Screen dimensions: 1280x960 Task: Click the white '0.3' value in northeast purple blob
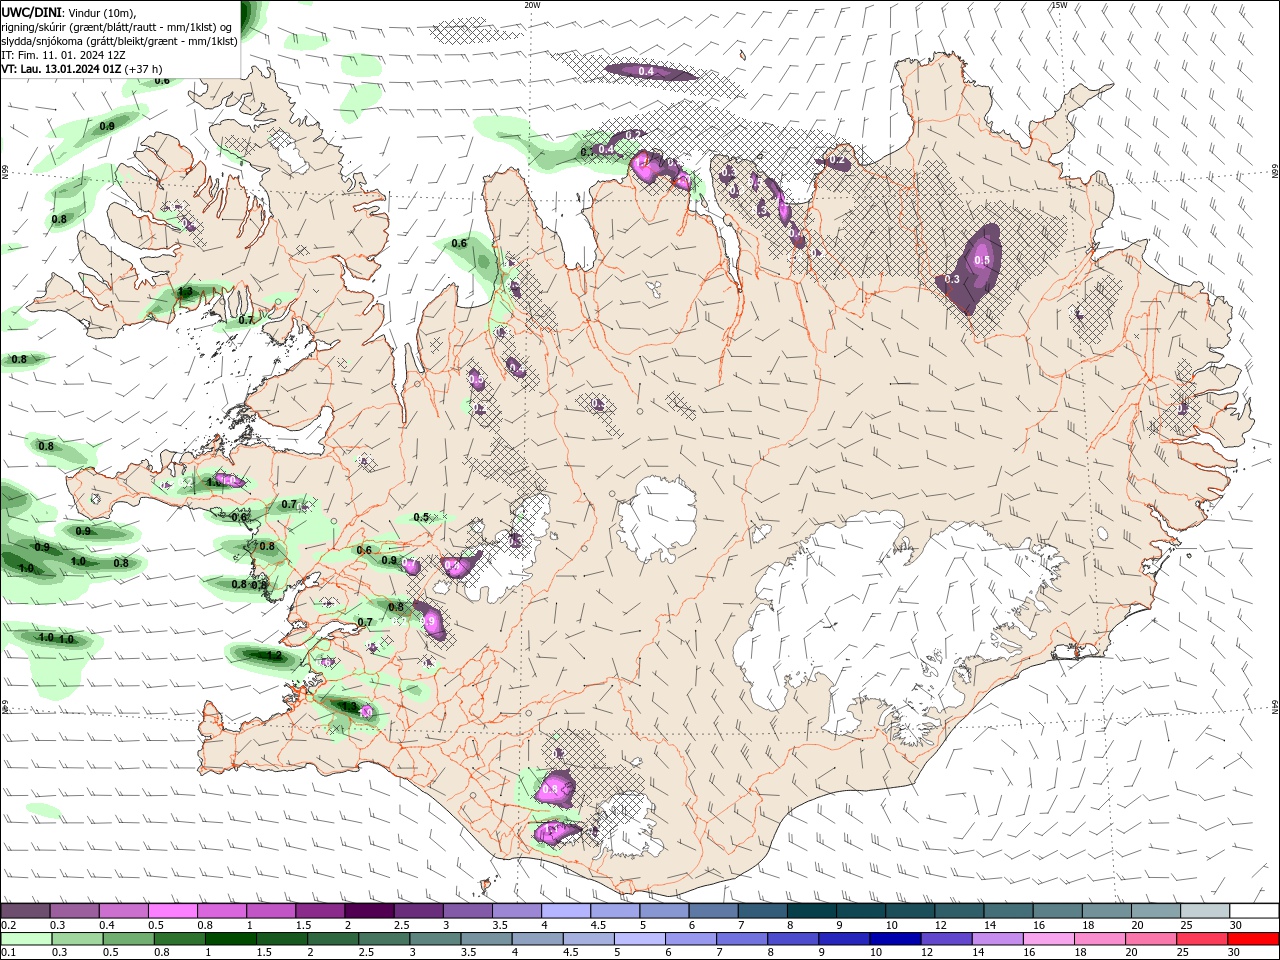tap(952, 279)
